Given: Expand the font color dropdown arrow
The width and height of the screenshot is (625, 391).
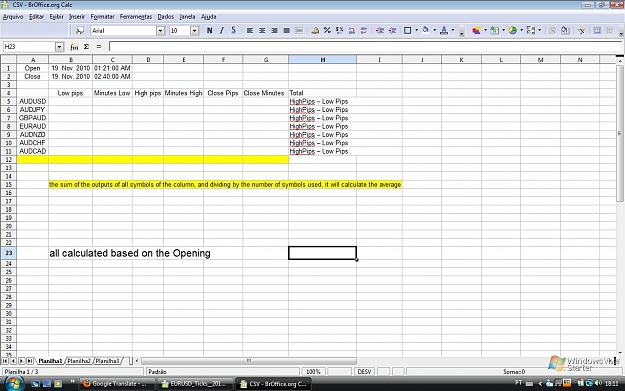Looking at the screenshot, I should point(453,30).
